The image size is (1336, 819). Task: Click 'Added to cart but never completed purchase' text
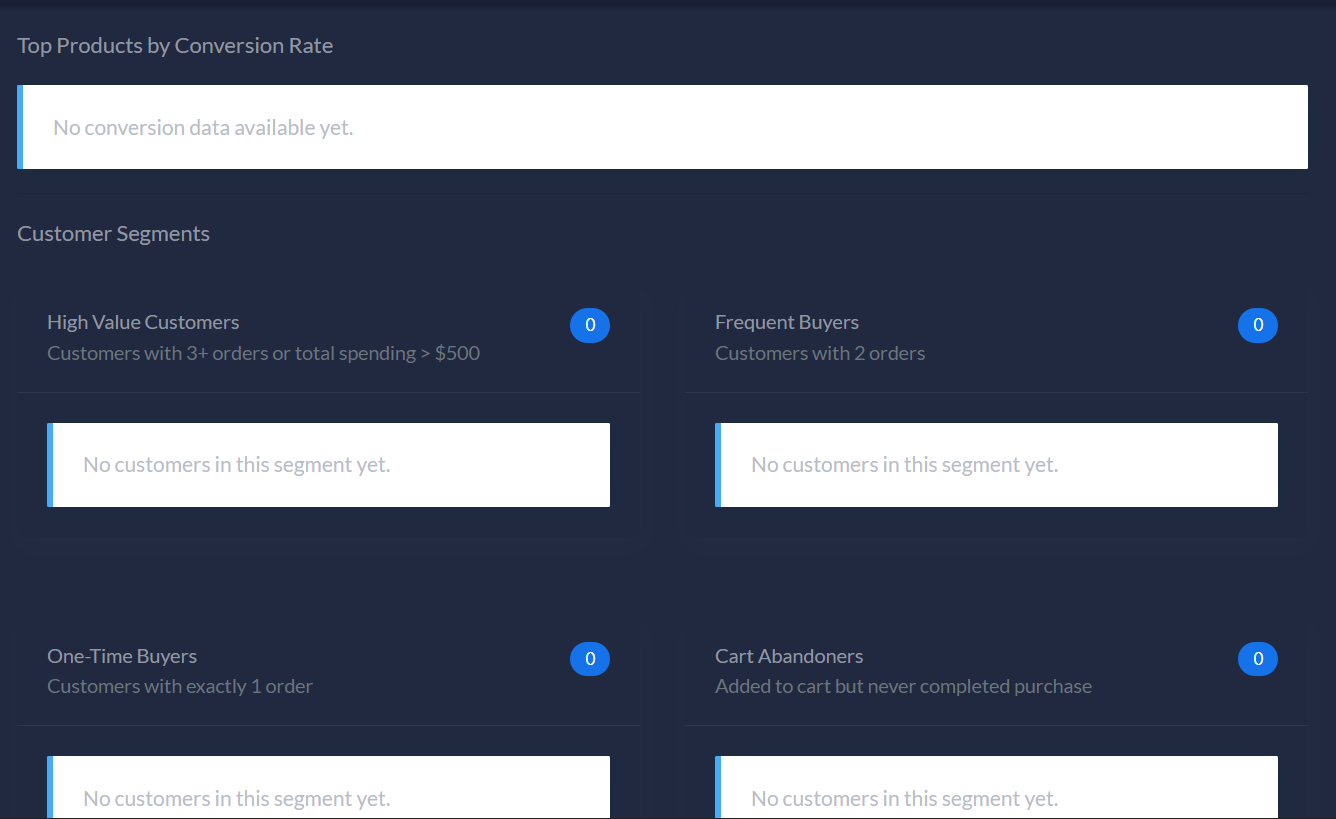pyautogui.click(x=903, y=686)
